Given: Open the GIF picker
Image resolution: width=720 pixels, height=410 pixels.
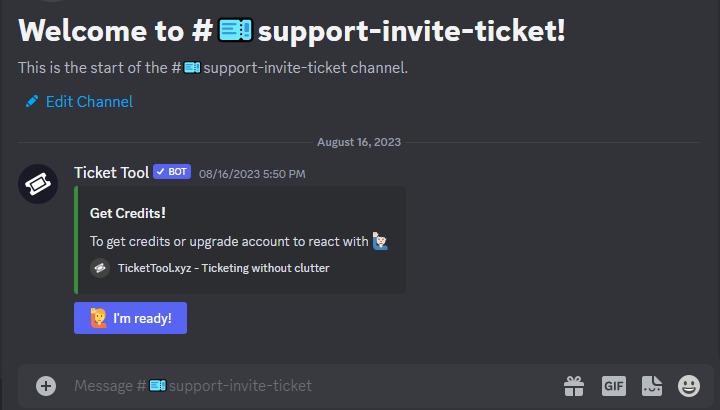Looking at the screenshot, I should (x=614, y=386).
